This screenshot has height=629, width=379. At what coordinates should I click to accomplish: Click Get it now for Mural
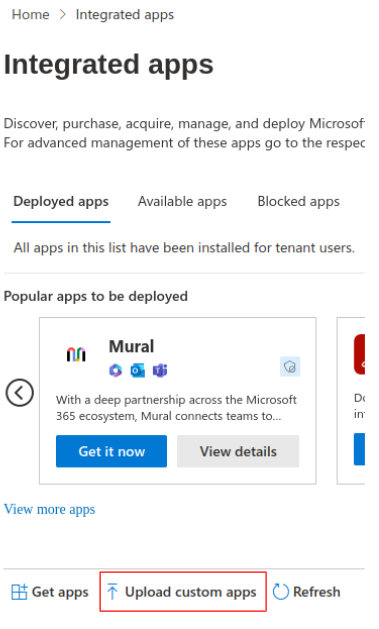tap(111, 451)
